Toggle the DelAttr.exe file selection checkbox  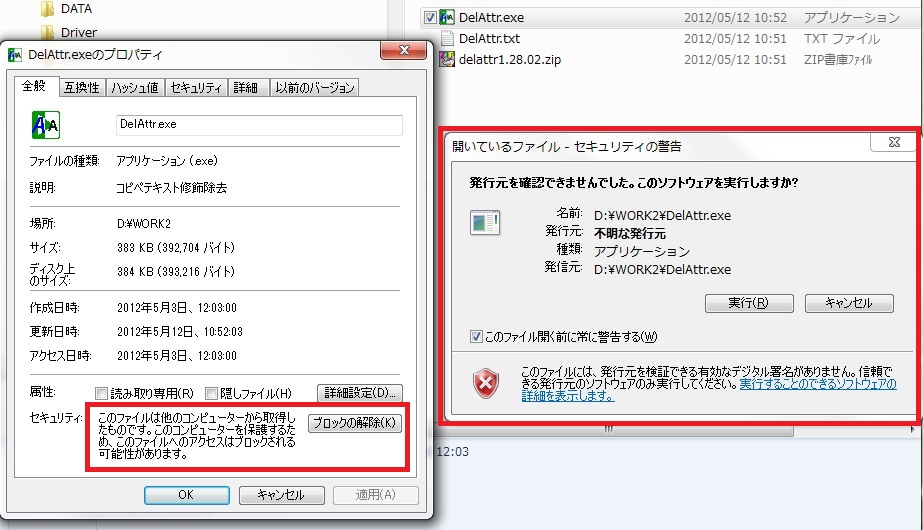(429, 18)
